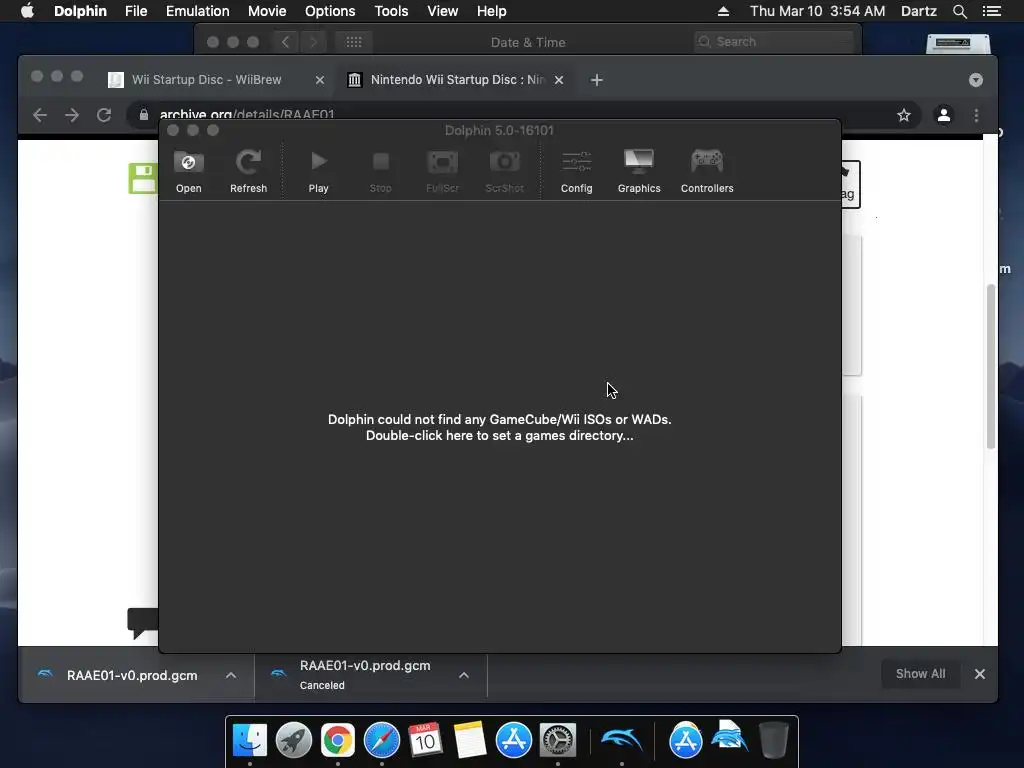
Task: Switch to Wii Startup Disc - WiiBrew tab
Action: [x=206, y=80]
